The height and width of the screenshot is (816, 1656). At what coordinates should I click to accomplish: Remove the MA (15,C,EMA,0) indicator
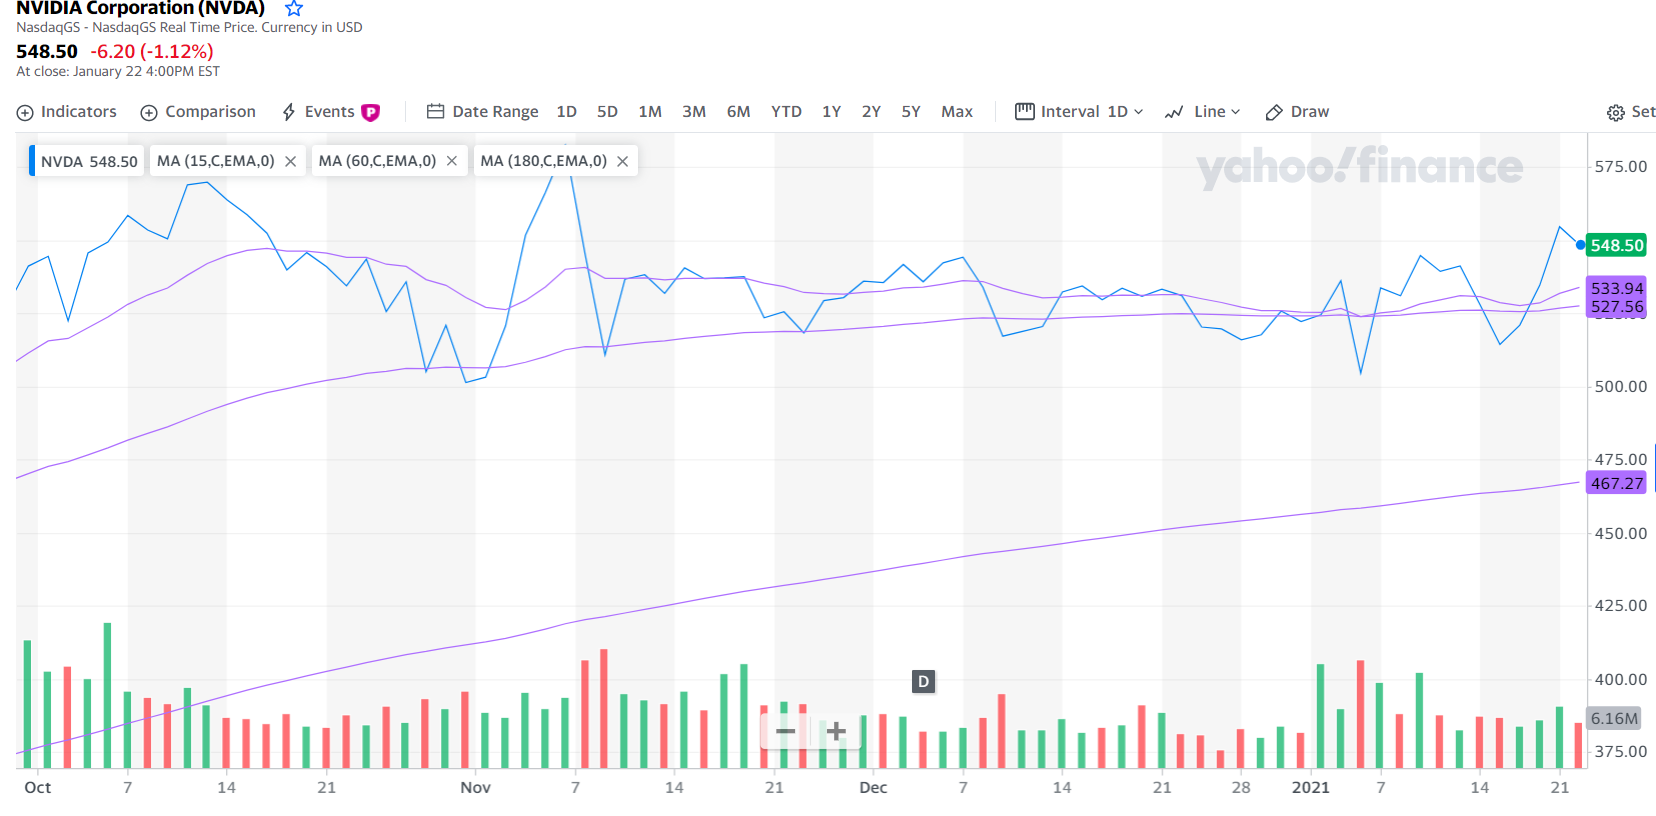[x=291, y=161]
